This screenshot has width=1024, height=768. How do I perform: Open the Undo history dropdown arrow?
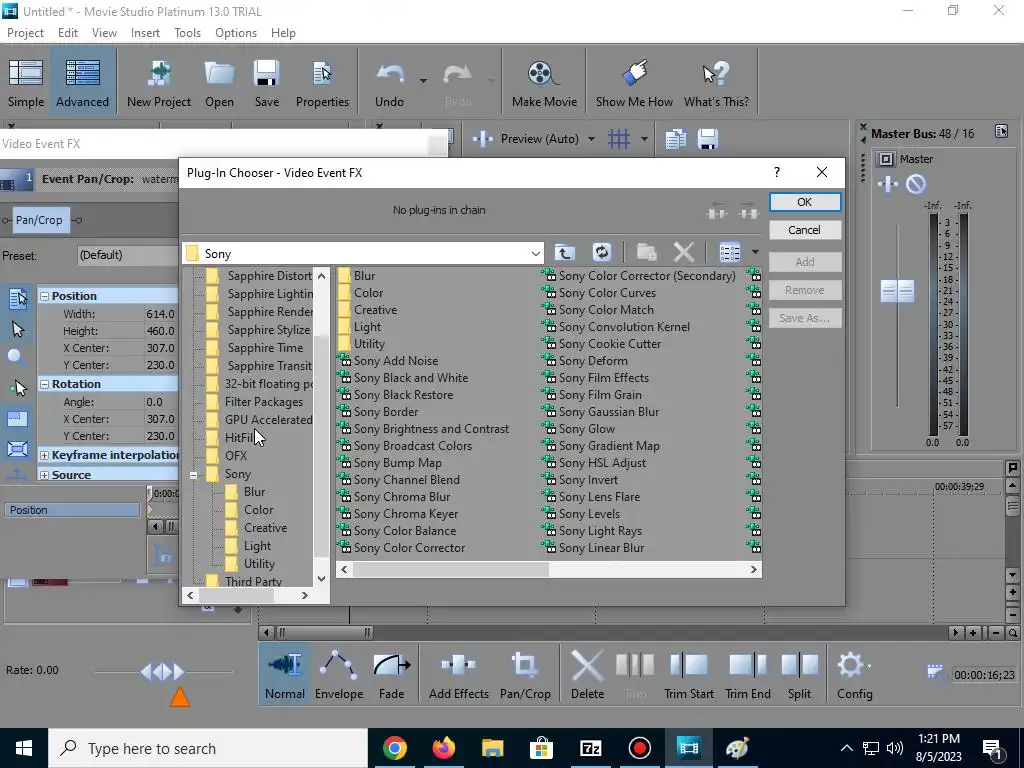pos(423,81)
